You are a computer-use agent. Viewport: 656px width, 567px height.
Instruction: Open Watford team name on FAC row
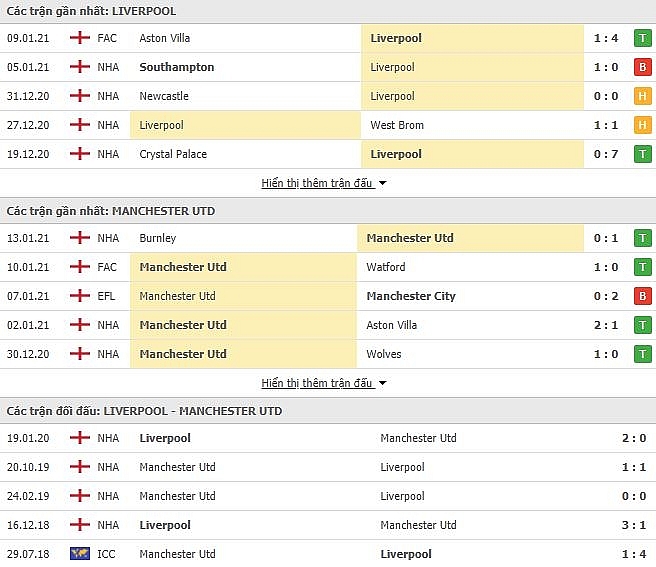click(386, 267)
